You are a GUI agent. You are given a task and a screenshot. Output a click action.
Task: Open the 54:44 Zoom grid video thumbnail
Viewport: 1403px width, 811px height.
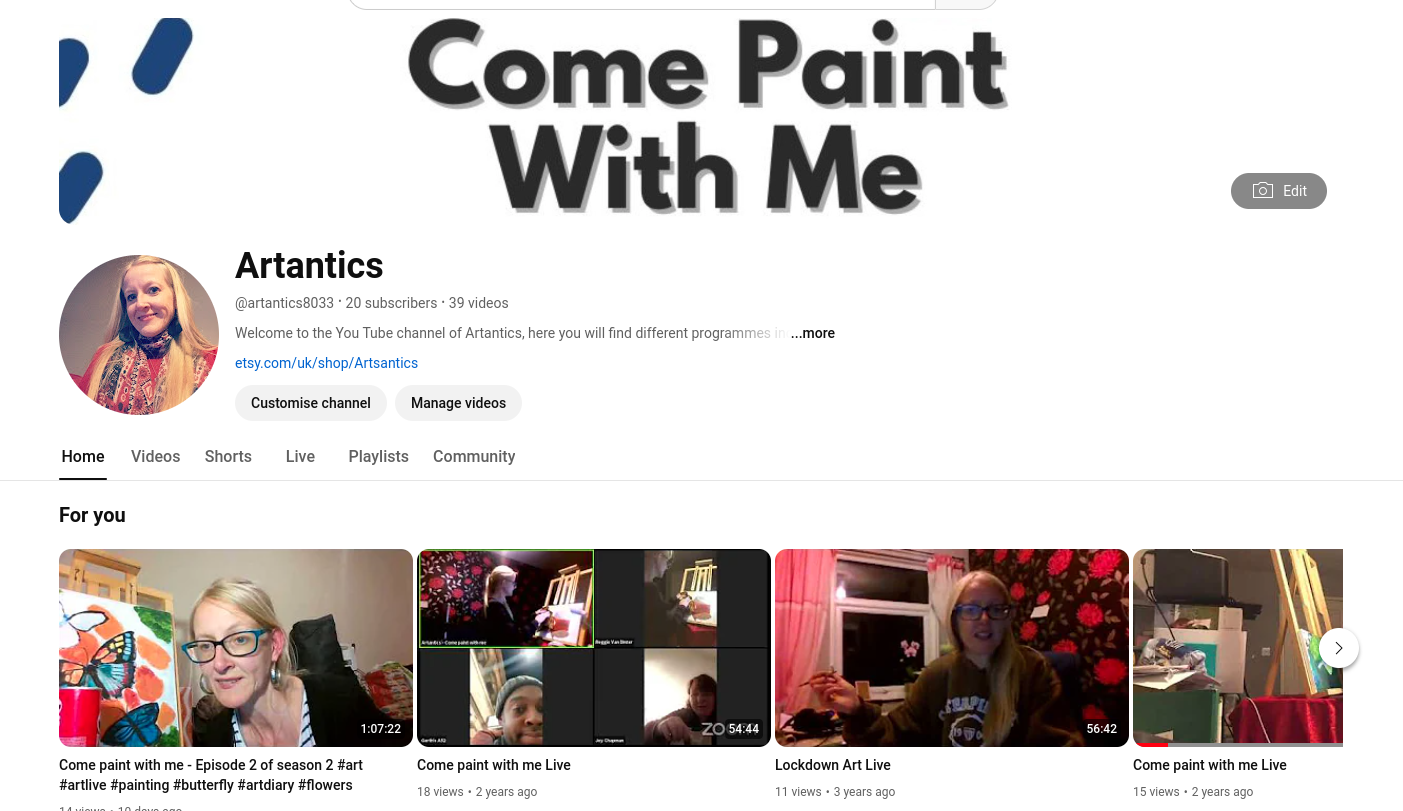click(x=594, y=648)
